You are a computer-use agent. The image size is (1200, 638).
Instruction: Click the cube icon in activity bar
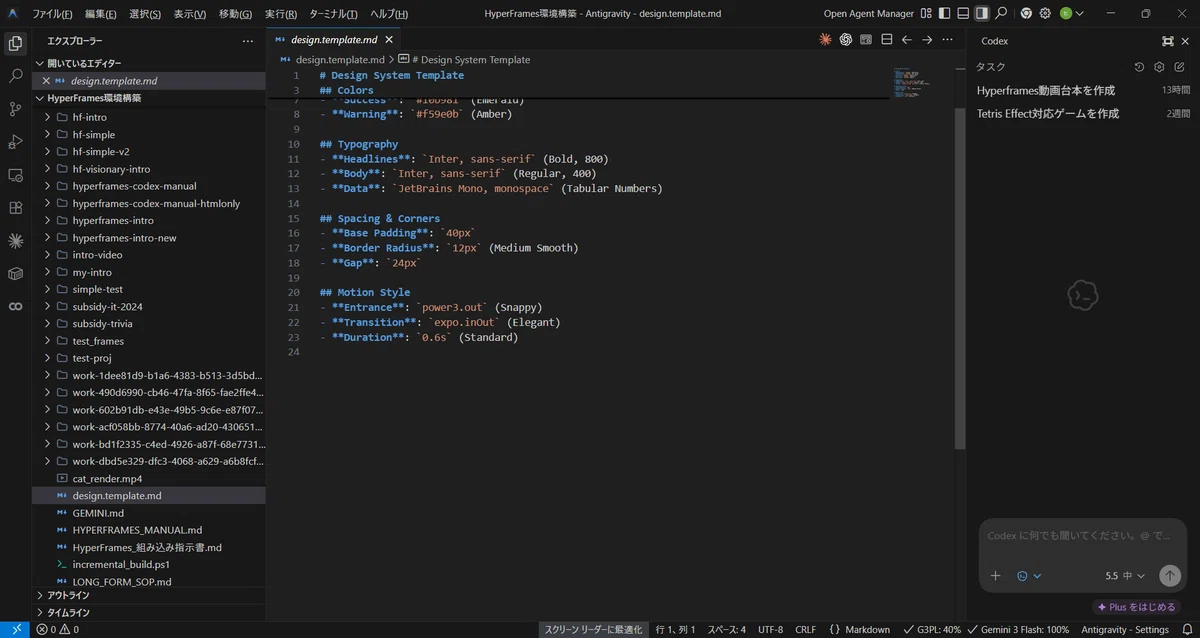[x=15, y=273]
